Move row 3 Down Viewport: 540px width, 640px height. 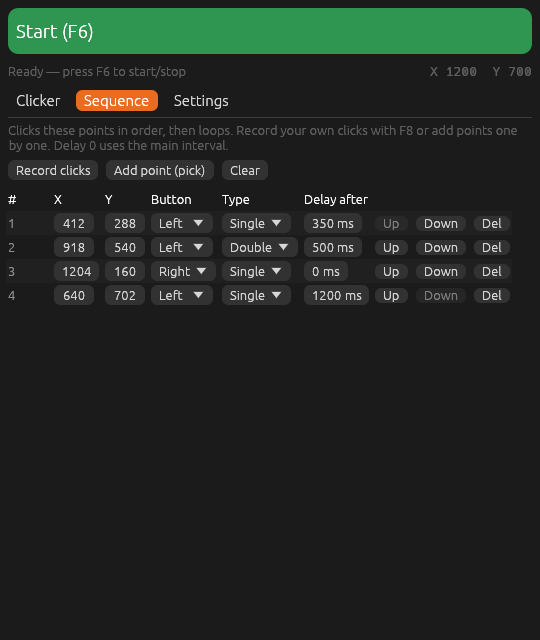point(441,272)
